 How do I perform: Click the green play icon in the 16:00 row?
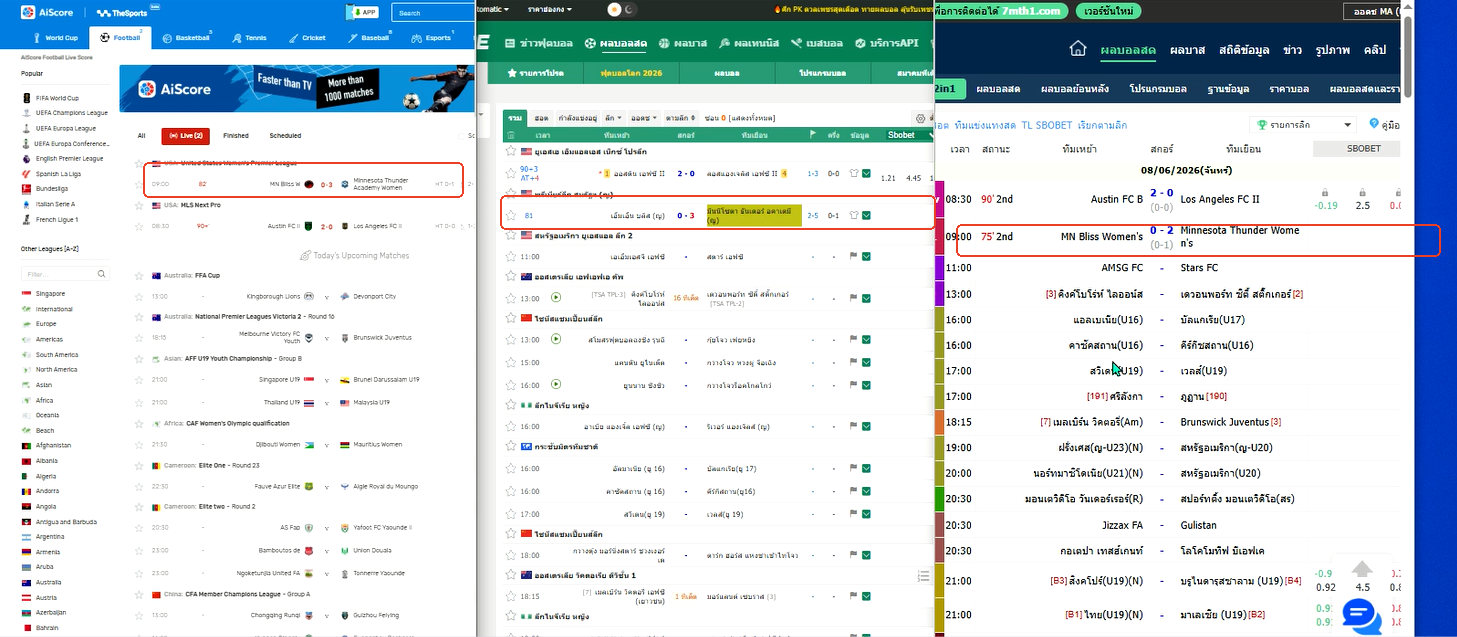coord(556,384)
